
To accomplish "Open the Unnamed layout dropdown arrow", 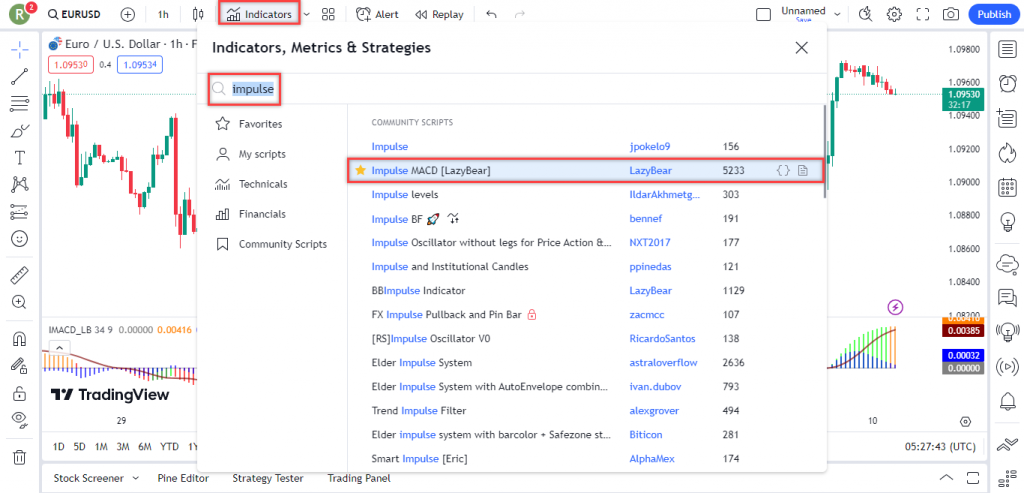I will [x=837, y=14].
